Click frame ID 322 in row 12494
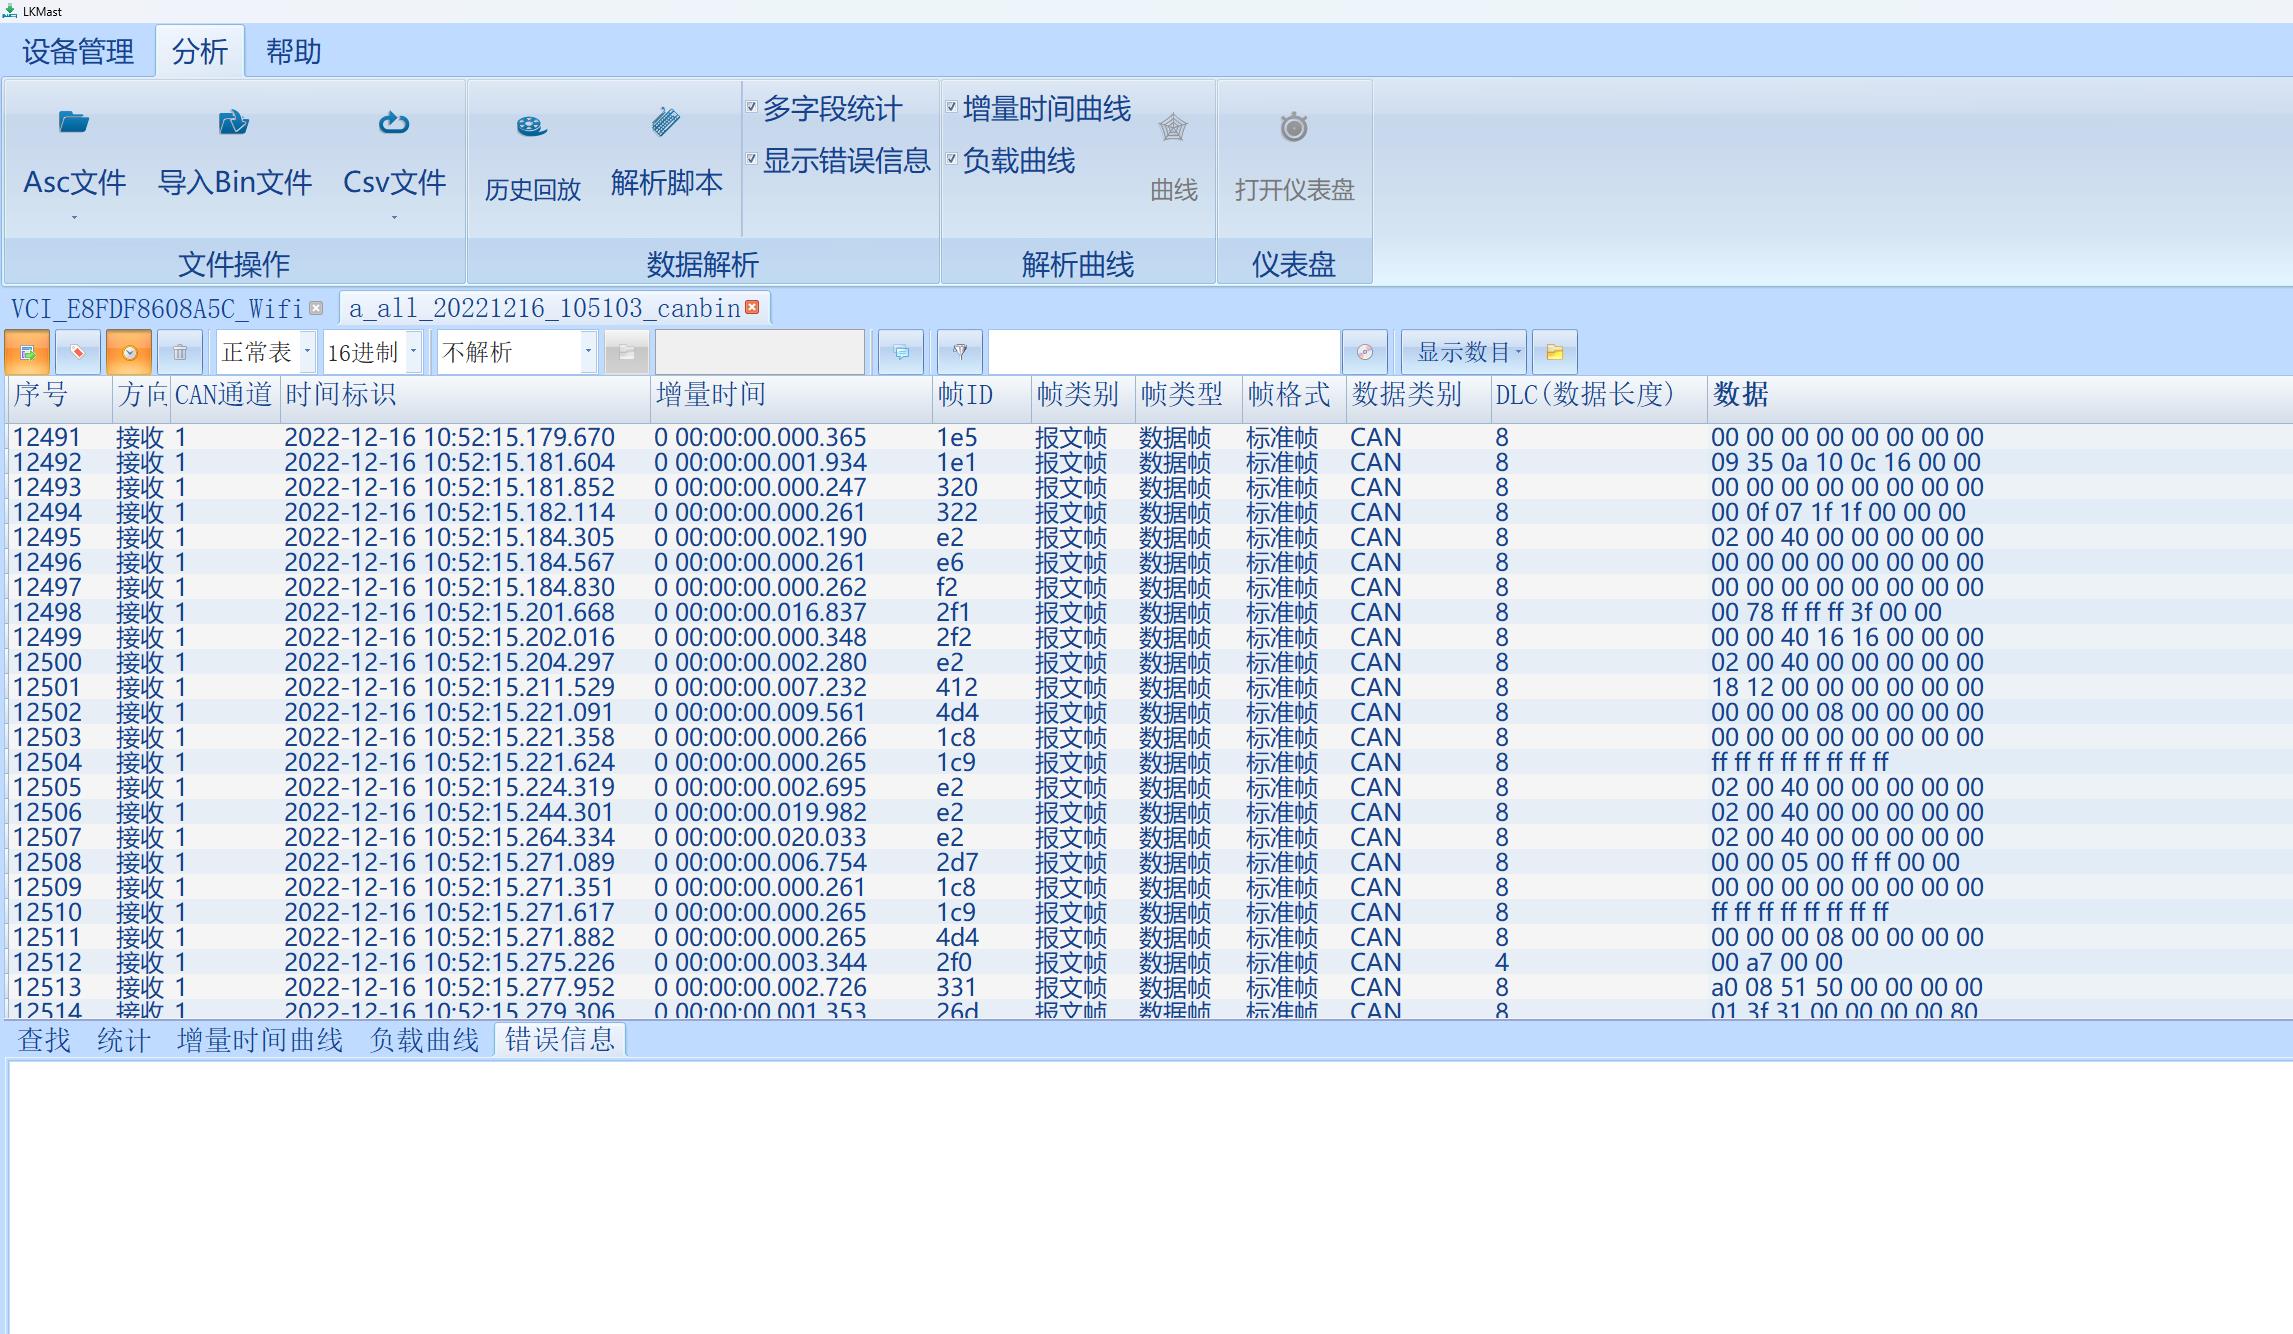This screenshot has width=2293, height=1334. [957, 512]
